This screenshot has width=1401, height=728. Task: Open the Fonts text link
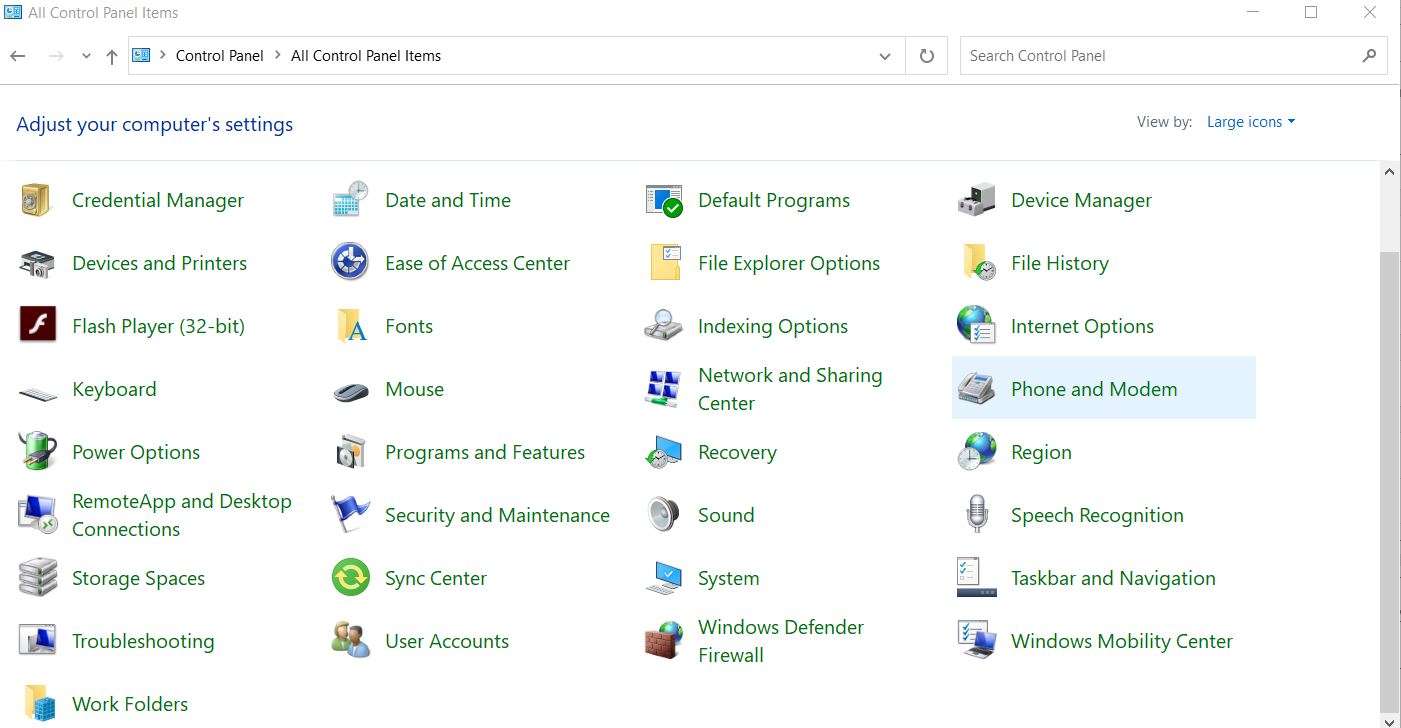(x=409, y=326)
